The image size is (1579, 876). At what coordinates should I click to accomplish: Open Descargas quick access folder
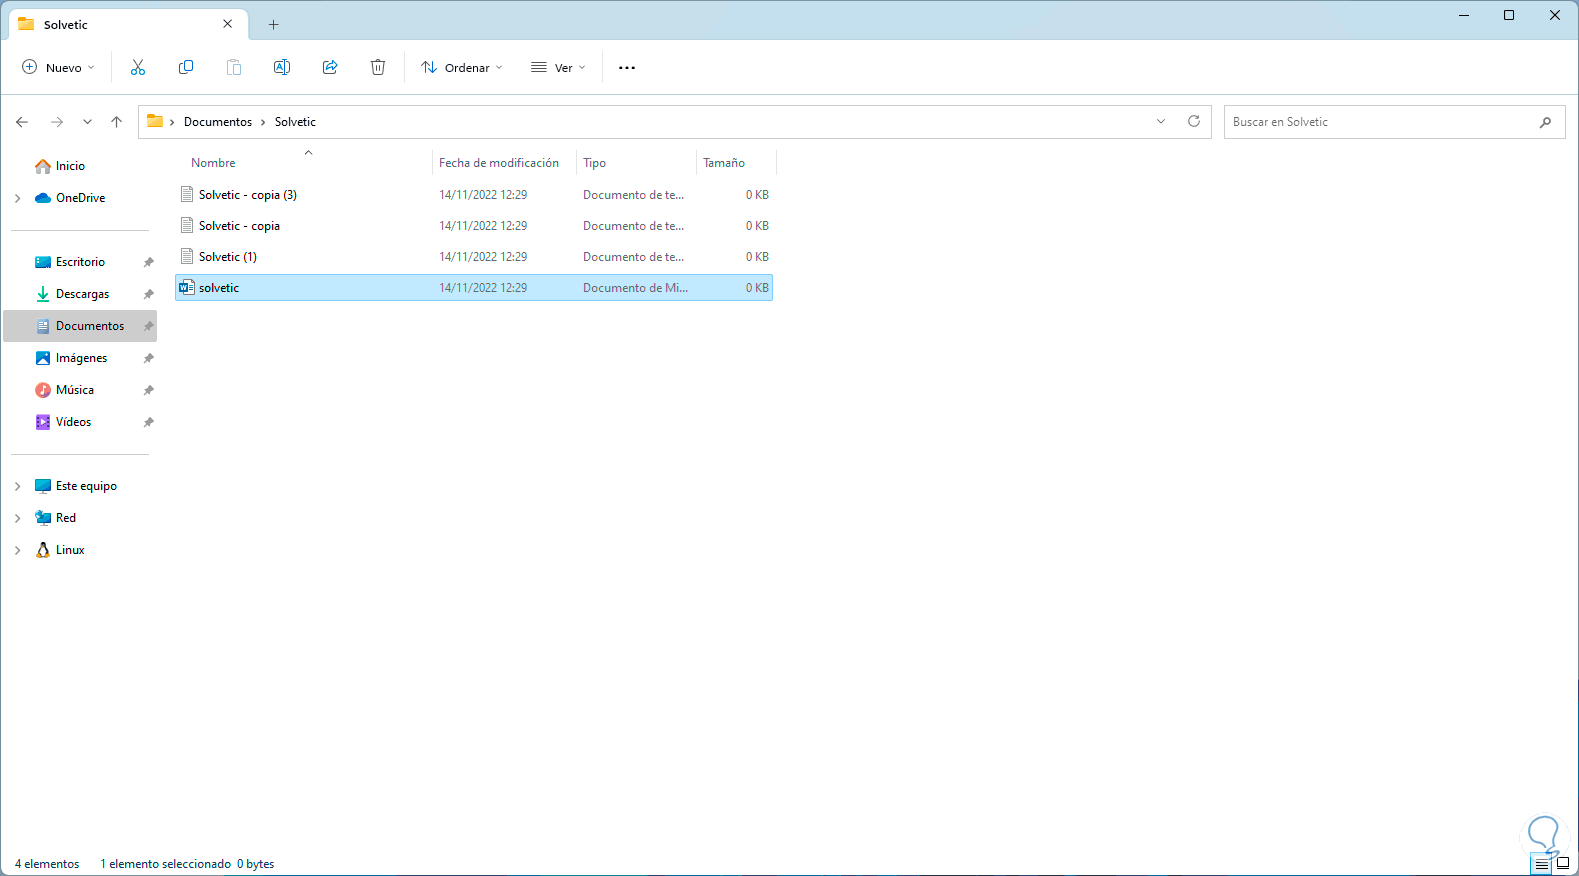tap(82, 294)
